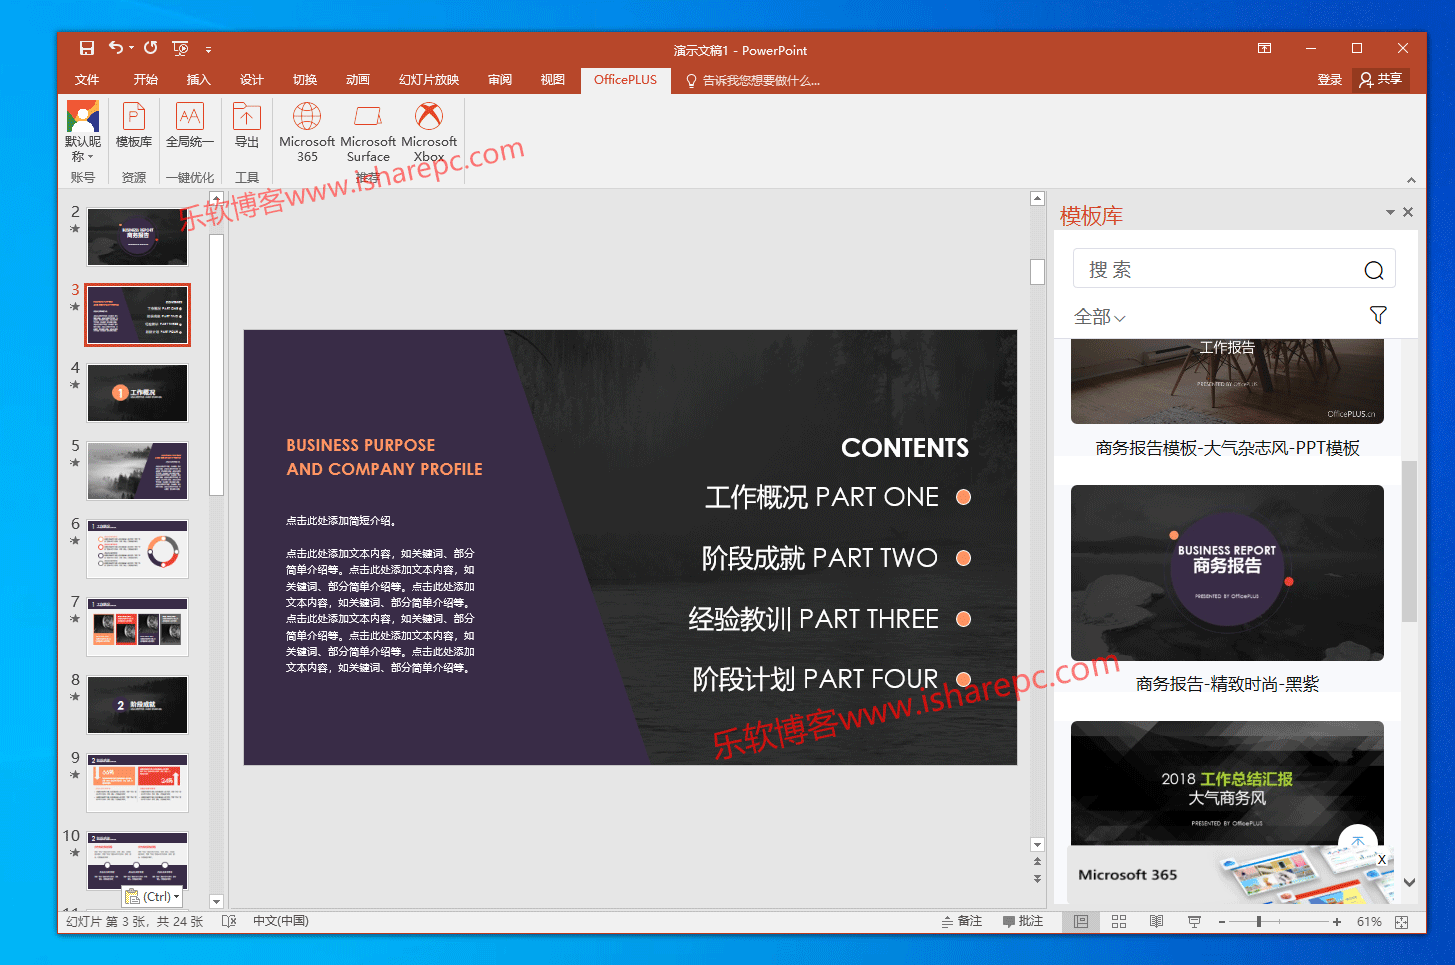Image resolution: width=1455 pixels, height=965 pixels.
Task: Click 工作概况 PART ONE text on the slide
Action: coord(822,497)
